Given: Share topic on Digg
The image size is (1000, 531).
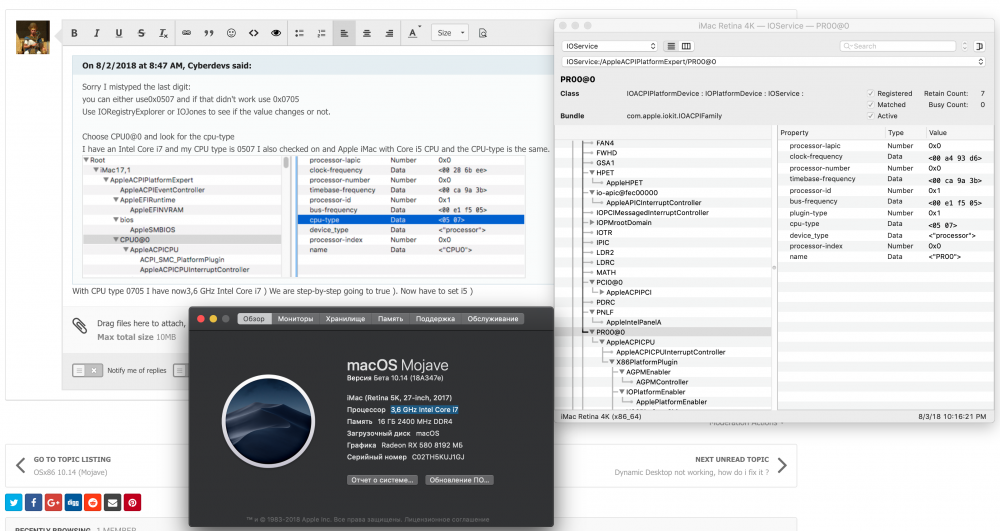Looking at the screenshot, I should point(73,502).
